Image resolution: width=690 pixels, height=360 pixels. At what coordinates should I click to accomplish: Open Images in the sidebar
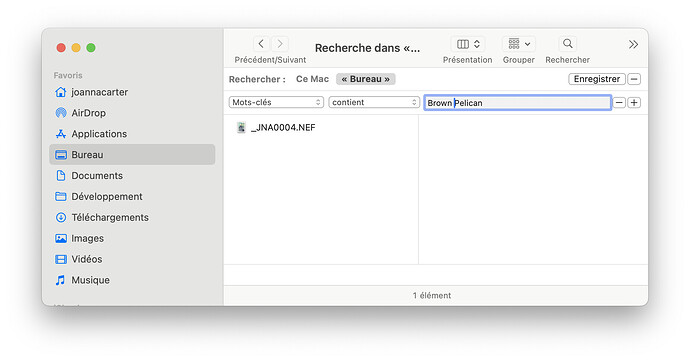coord(132,238)
